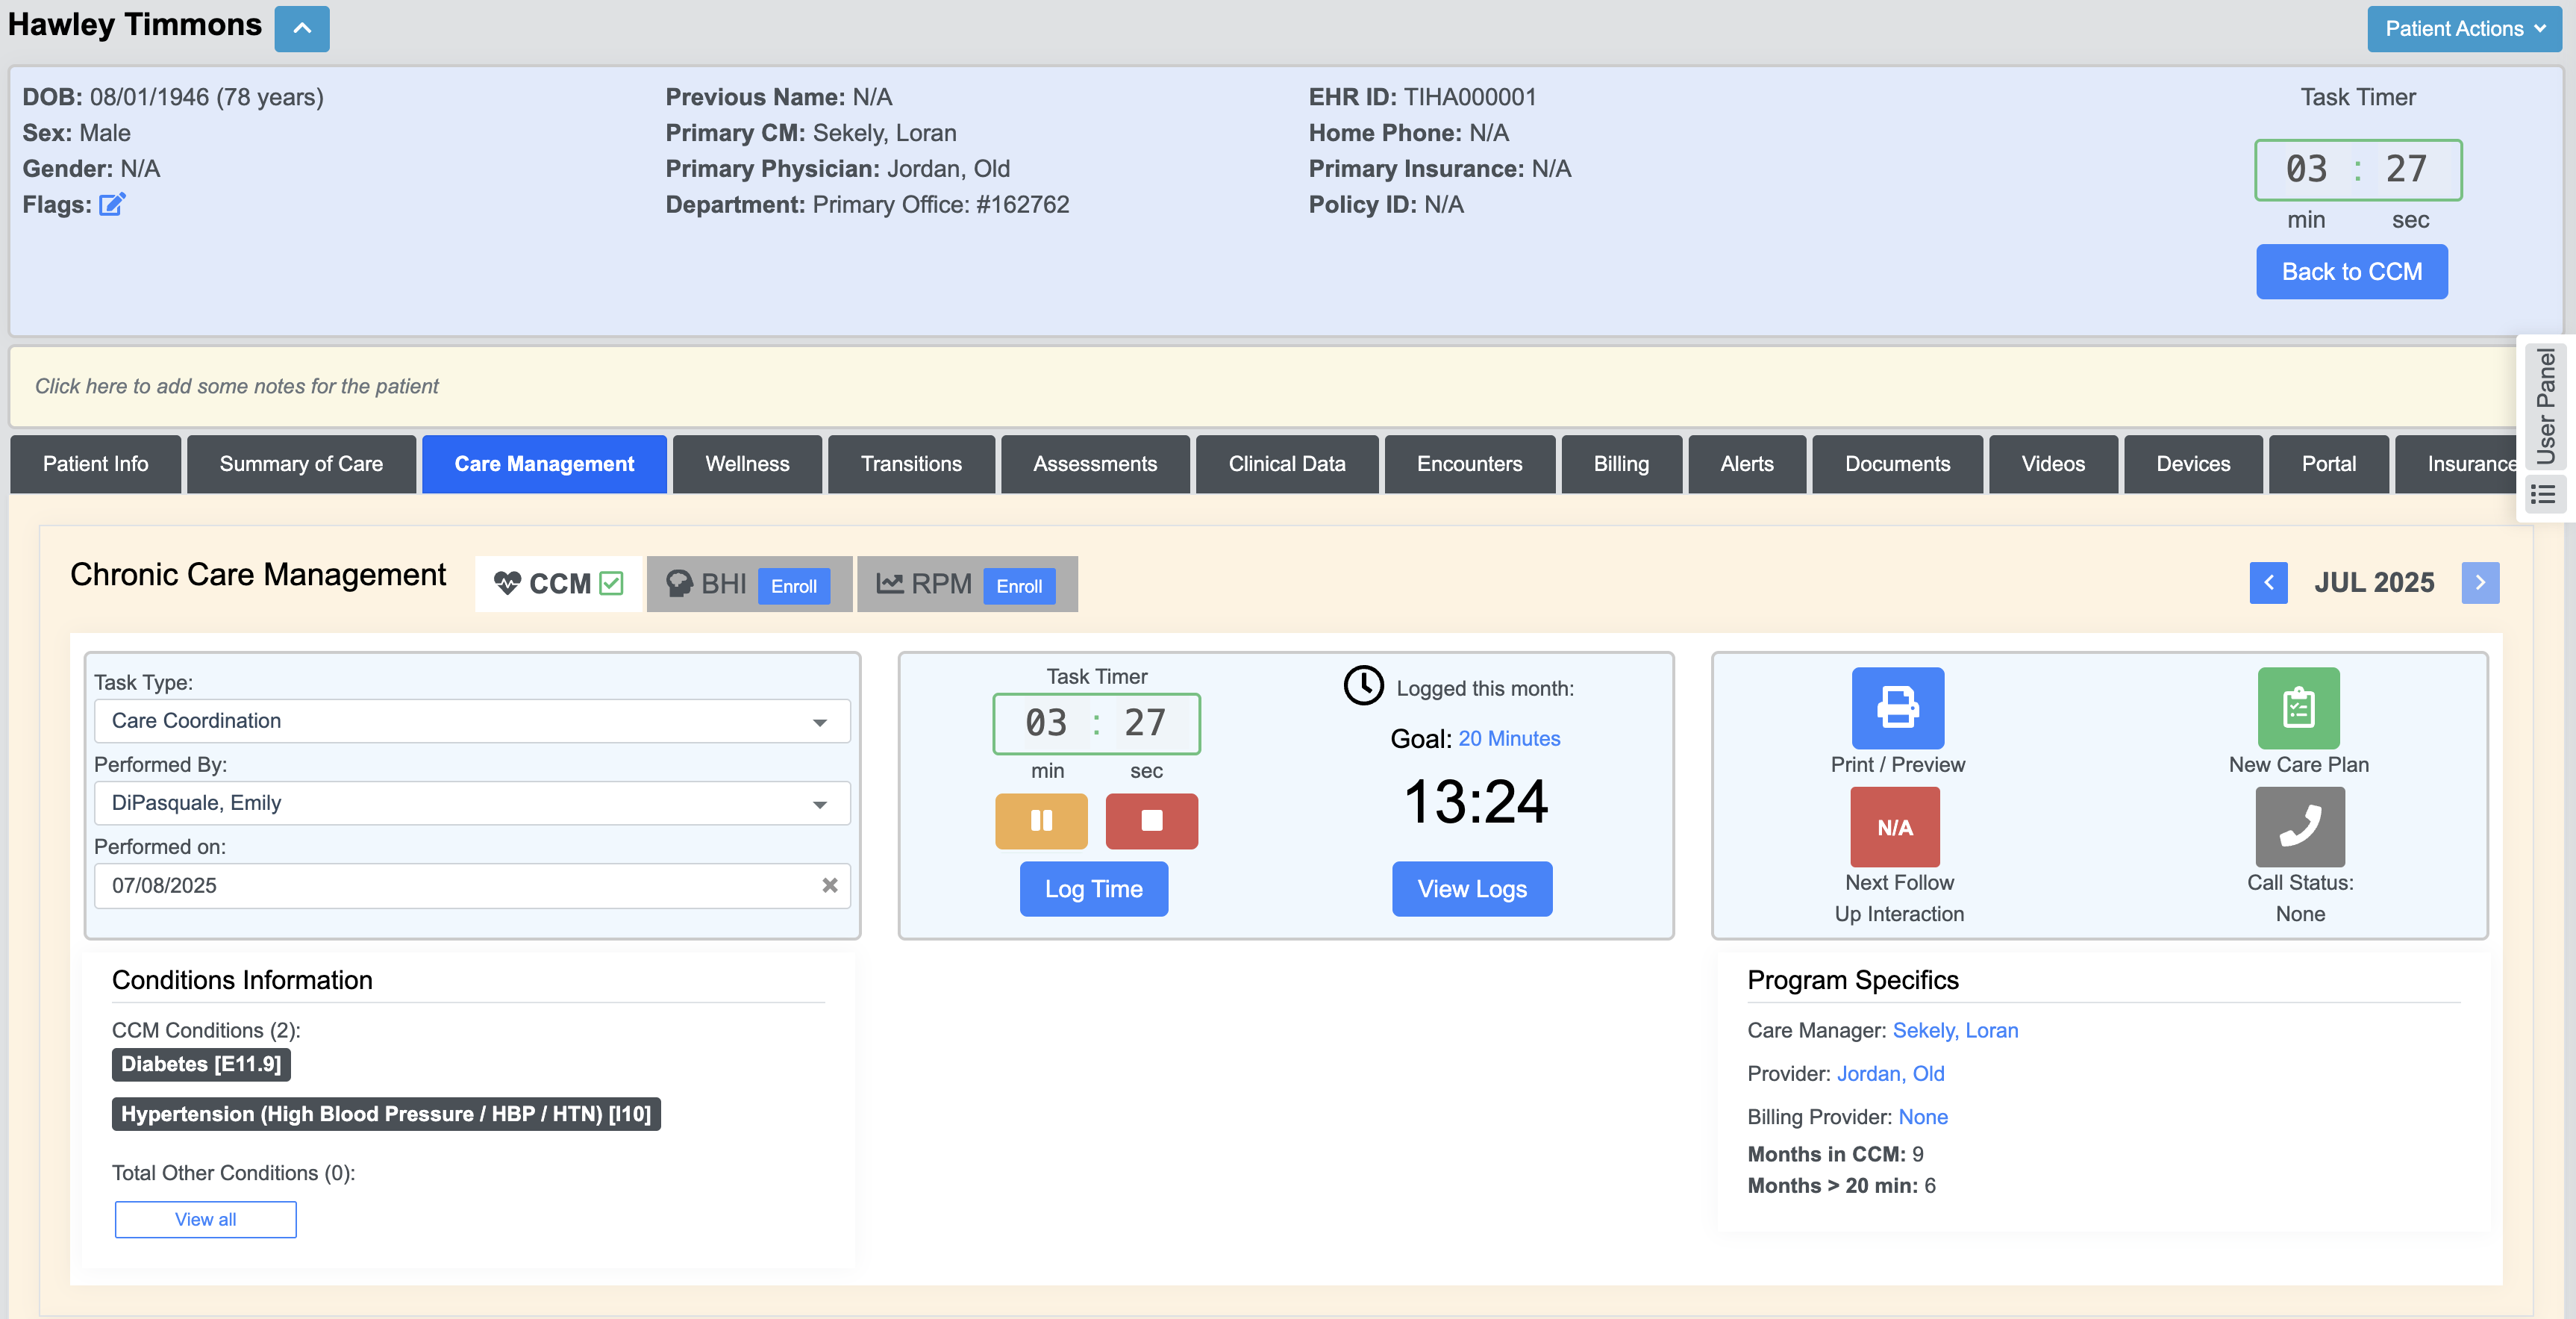Image resolution: width=2576 pixels, height=1319 pixels.
Task: Open the Encounters tab
Action: click(1468, 464)
